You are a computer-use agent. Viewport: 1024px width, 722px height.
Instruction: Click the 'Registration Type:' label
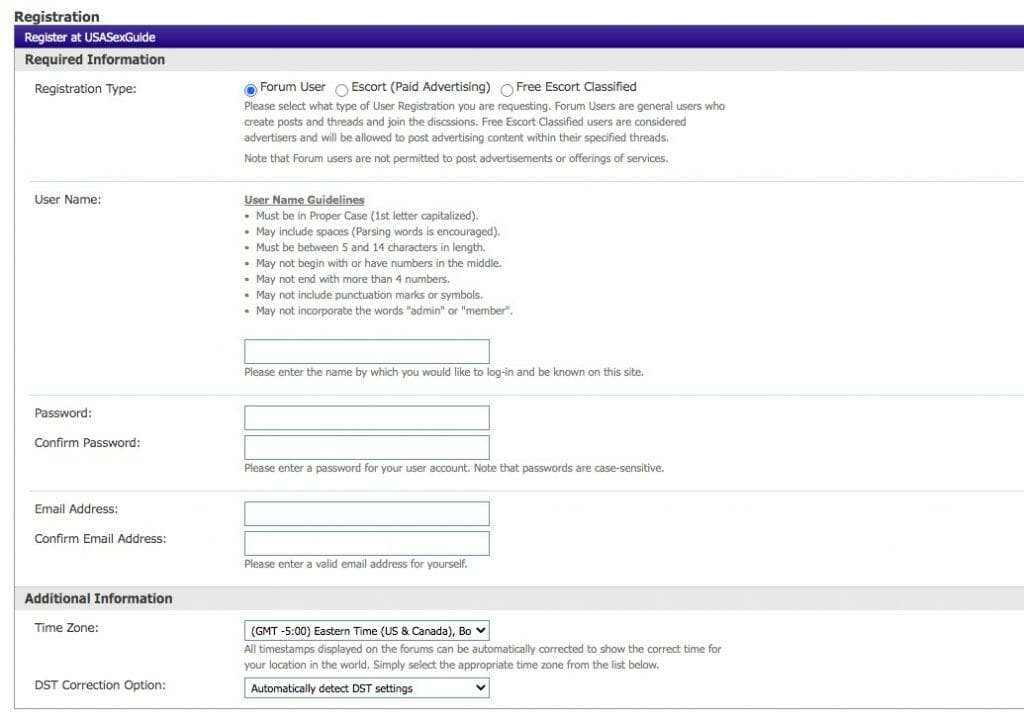coord(86,89)
